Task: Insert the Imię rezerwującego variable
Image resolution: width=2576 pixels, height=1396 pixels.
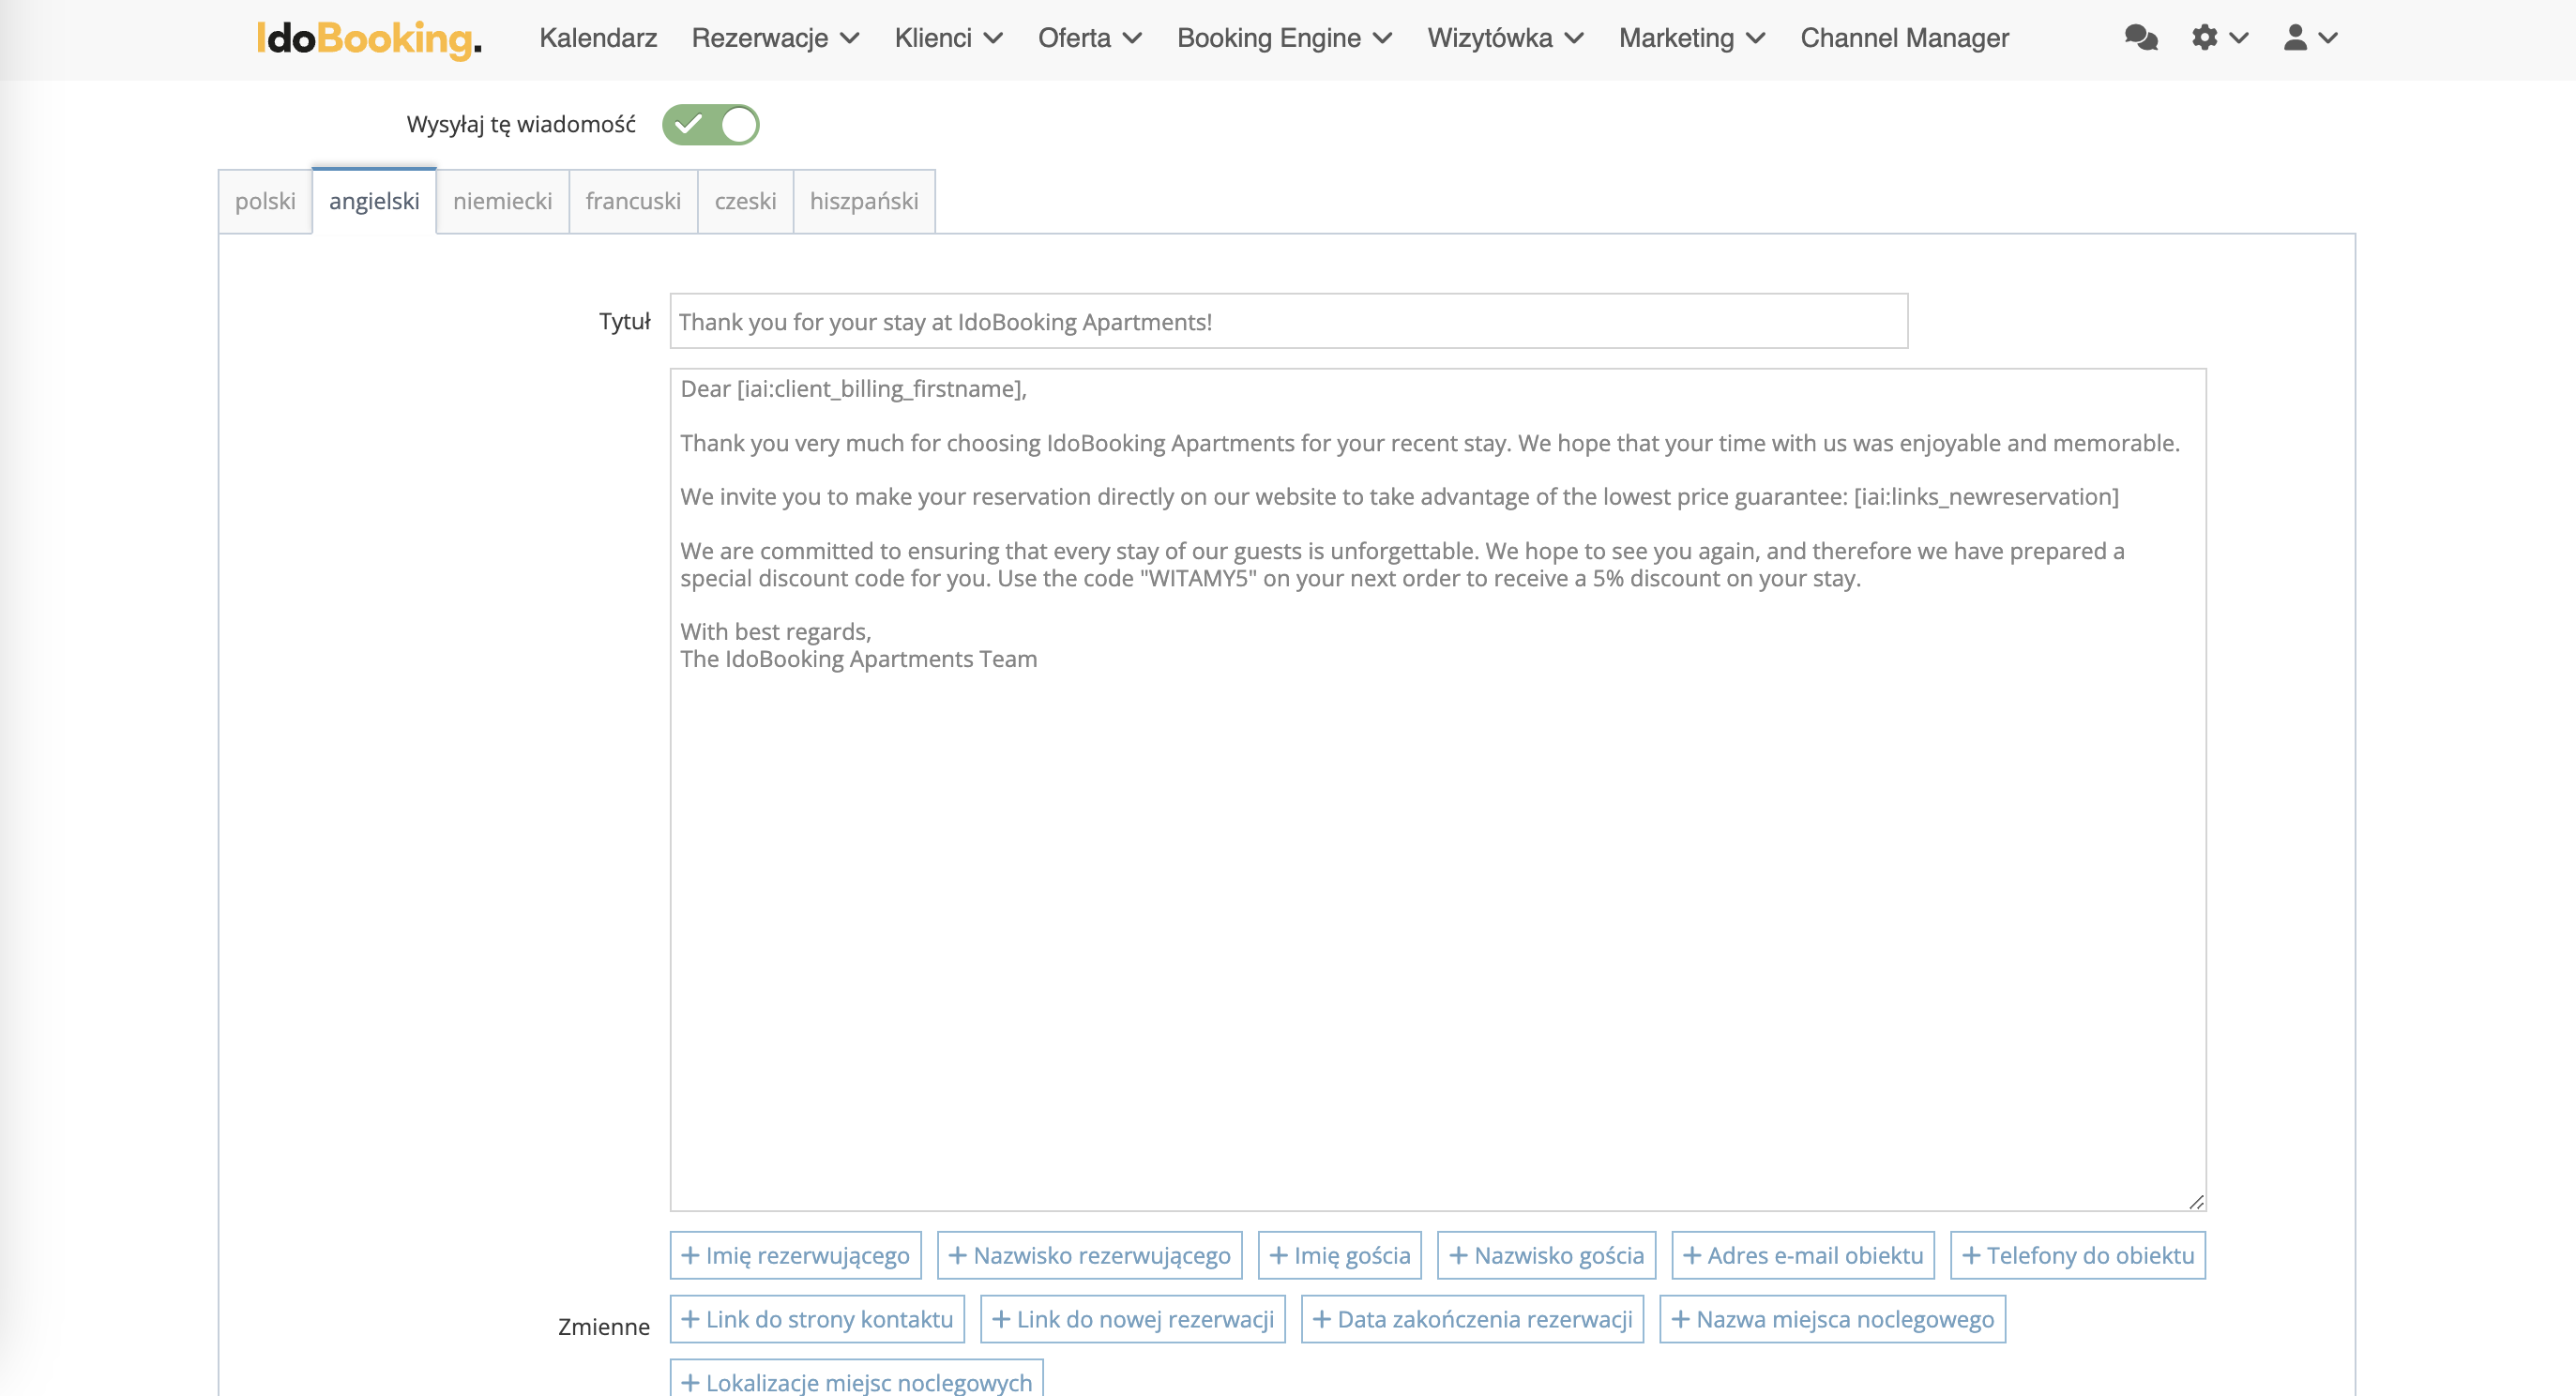Action: [795, 1255]
